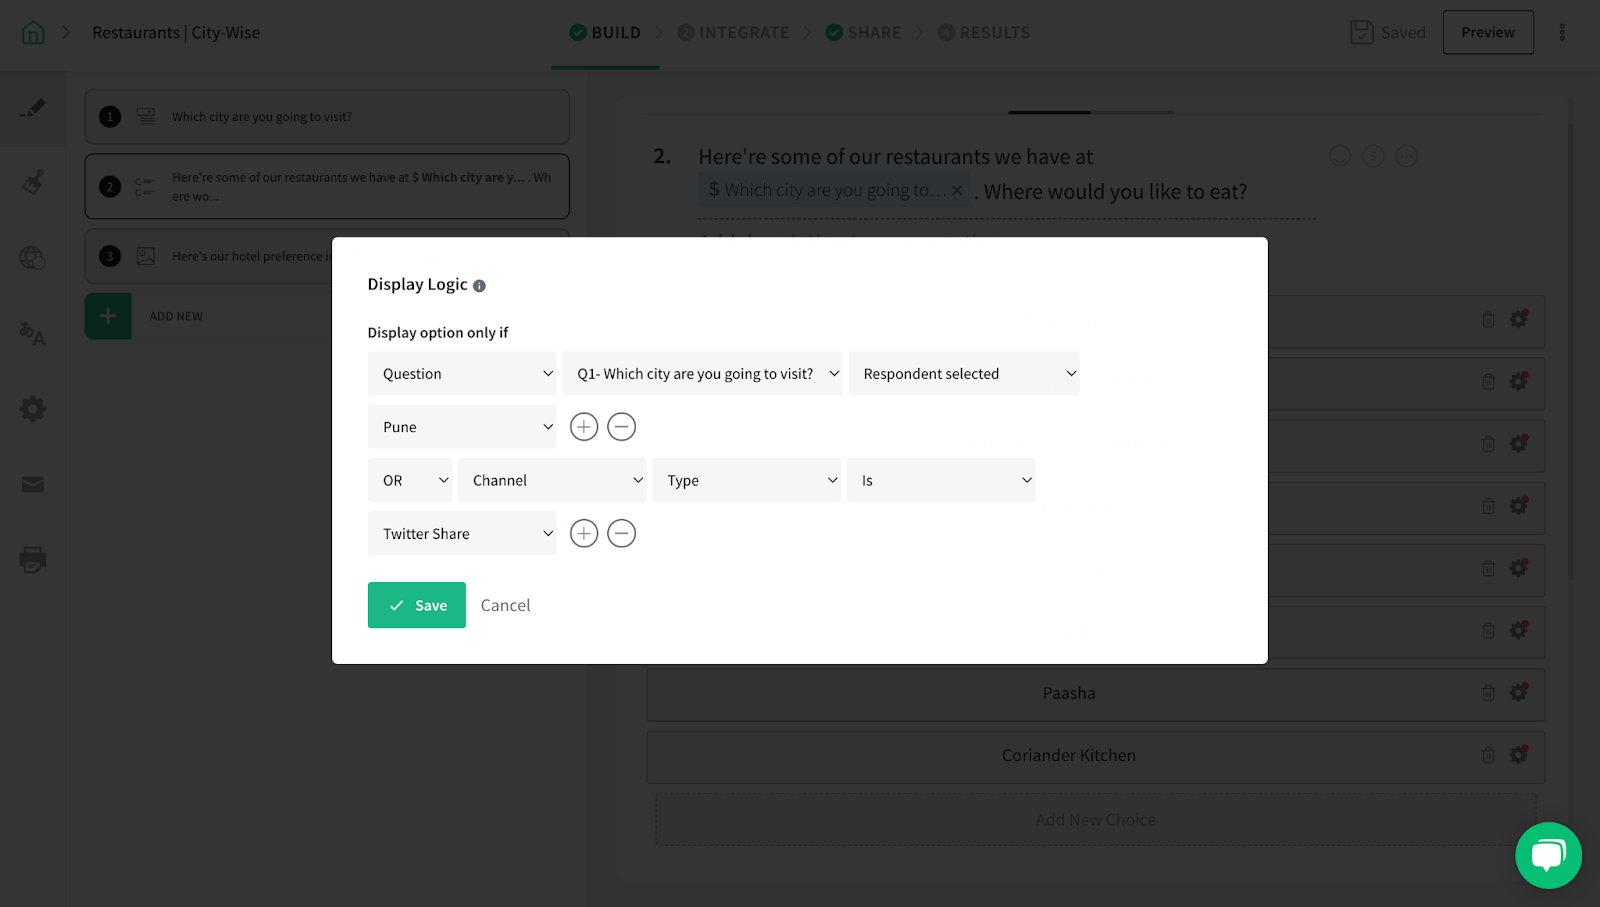Remove the Pune condition row
The width and height of the screenshot is (1600, 907).
pyautogui.click(x=622, y=427)
